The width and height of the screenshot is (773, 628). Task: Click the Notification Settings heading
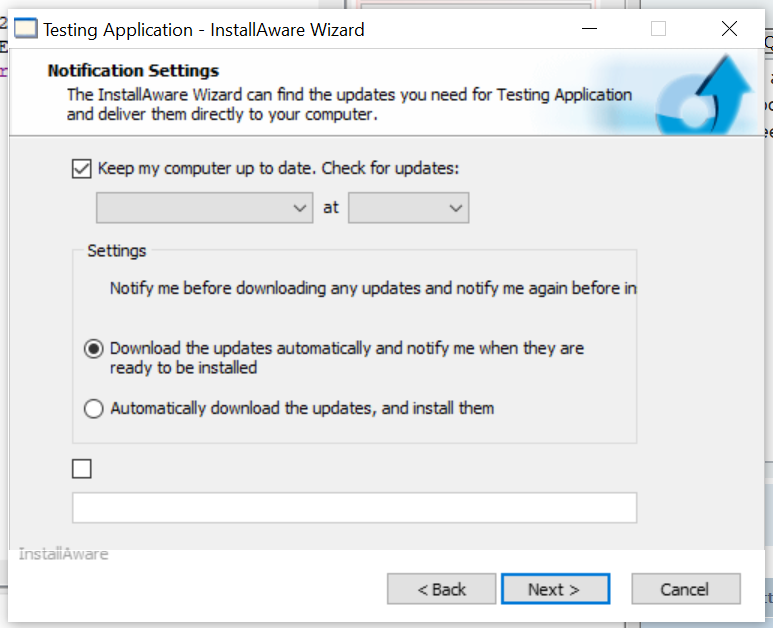click(133, 71)
